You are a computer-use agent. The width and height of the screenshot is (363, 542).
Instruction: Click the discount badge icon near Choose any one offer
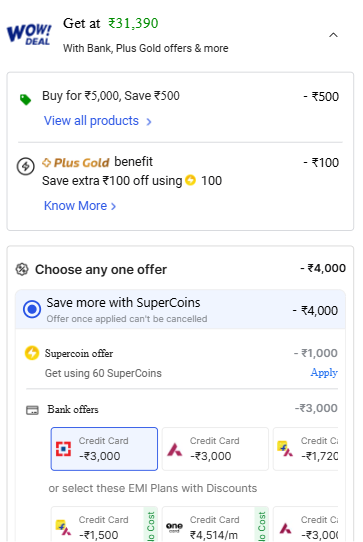(22, 269)
